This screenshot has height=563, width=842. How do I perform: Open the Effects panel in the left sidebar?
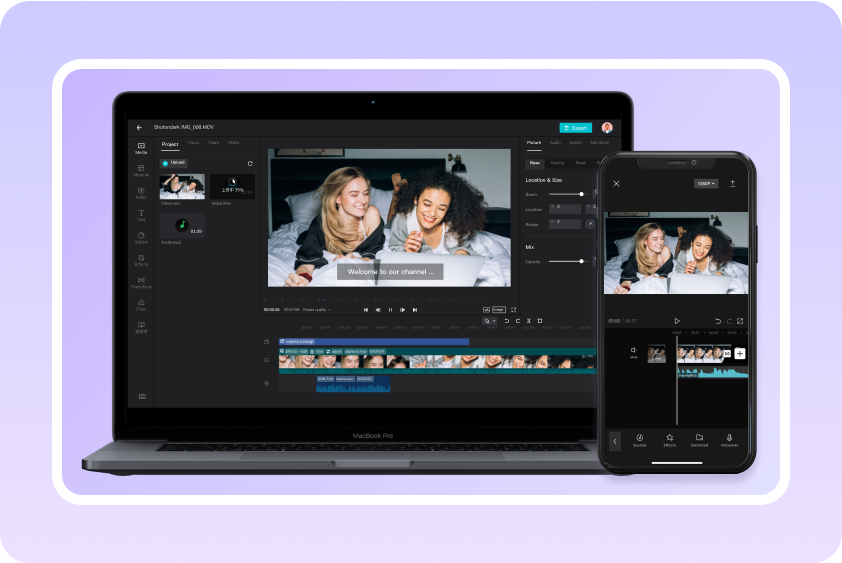pos(141,259)
